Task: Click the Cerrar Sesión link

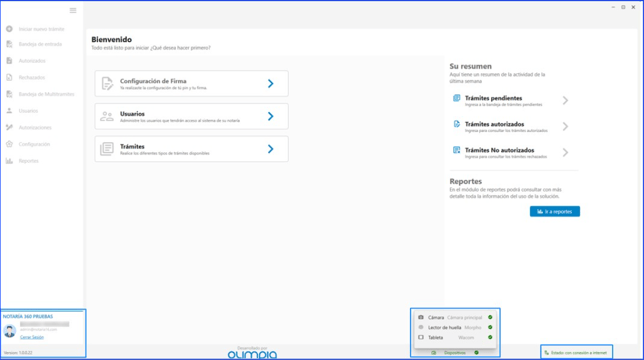Action: 32,337
